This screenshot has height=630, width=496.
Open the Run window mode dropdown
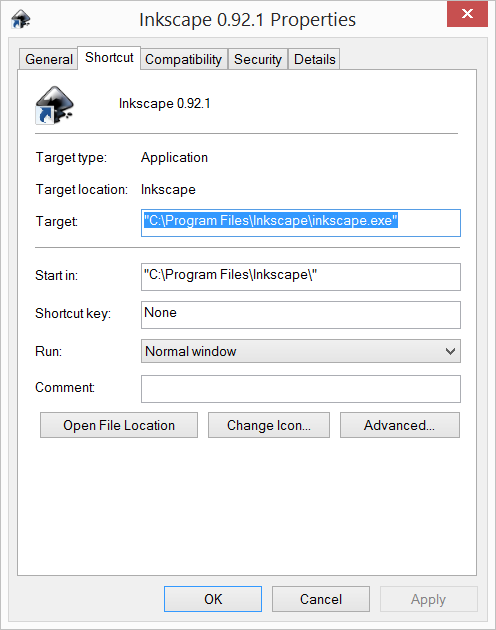pos(301,351)
